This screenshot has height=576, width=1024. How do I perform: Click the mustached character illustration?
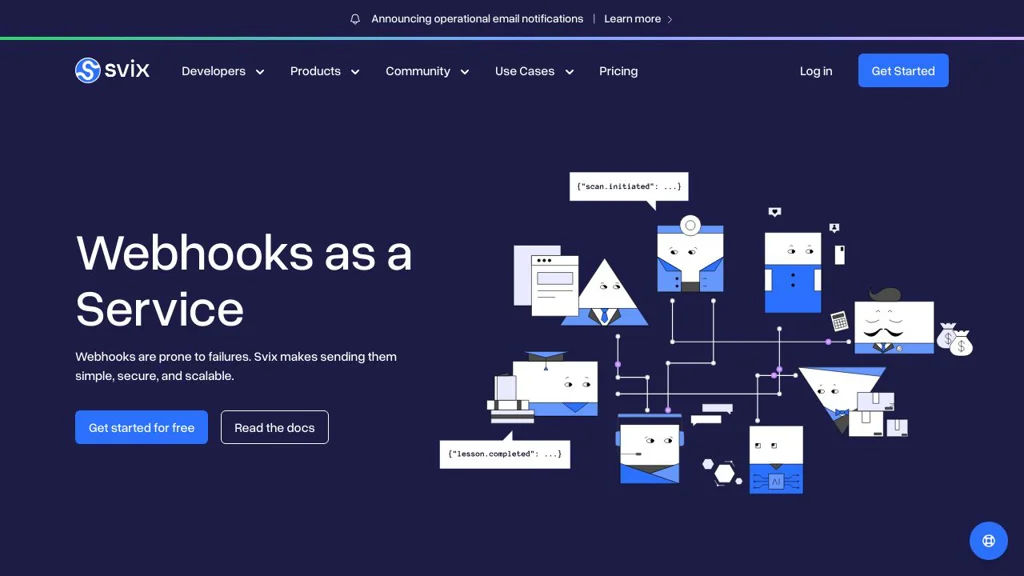click(x=894, y=321)
